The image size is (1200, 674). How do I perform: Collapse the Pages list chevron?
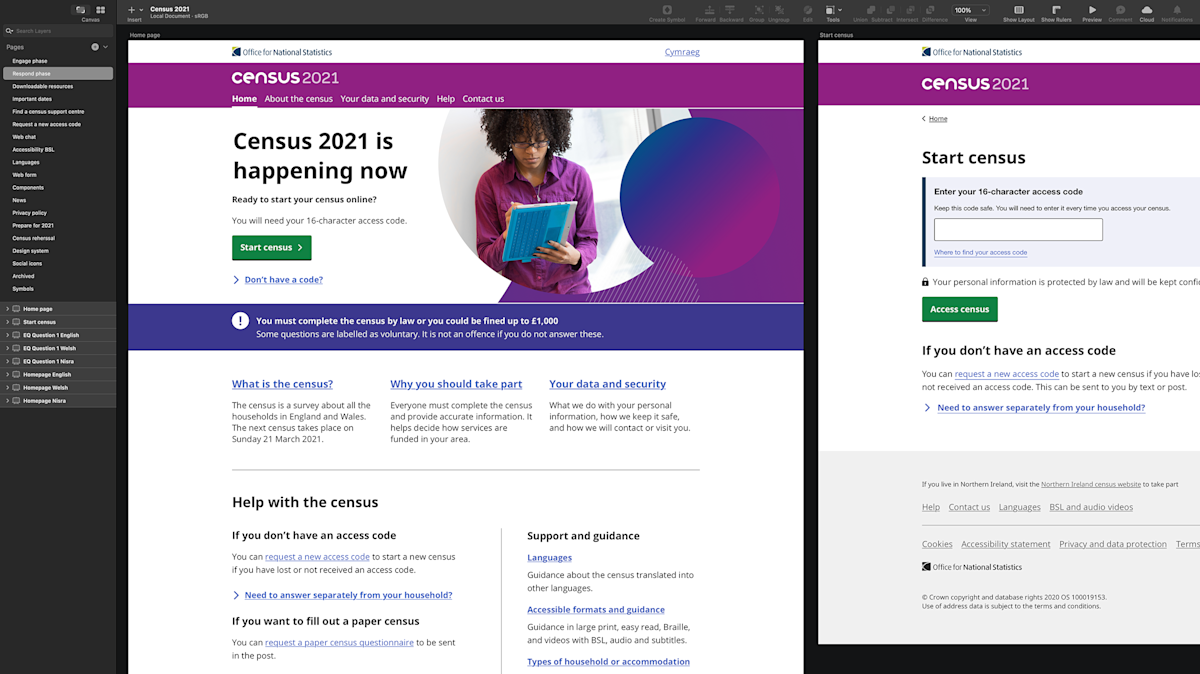(106, 47)
